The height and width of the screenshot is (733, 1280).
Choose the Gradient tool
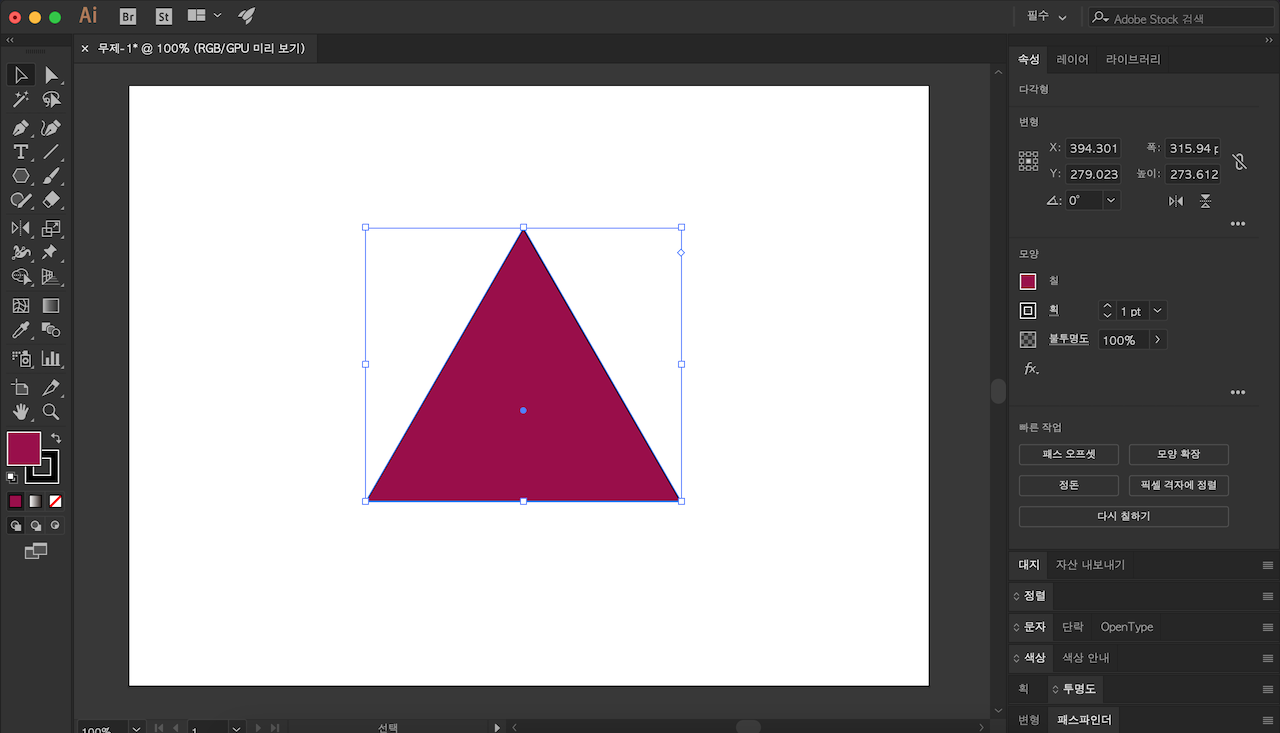tap(52, 306)
